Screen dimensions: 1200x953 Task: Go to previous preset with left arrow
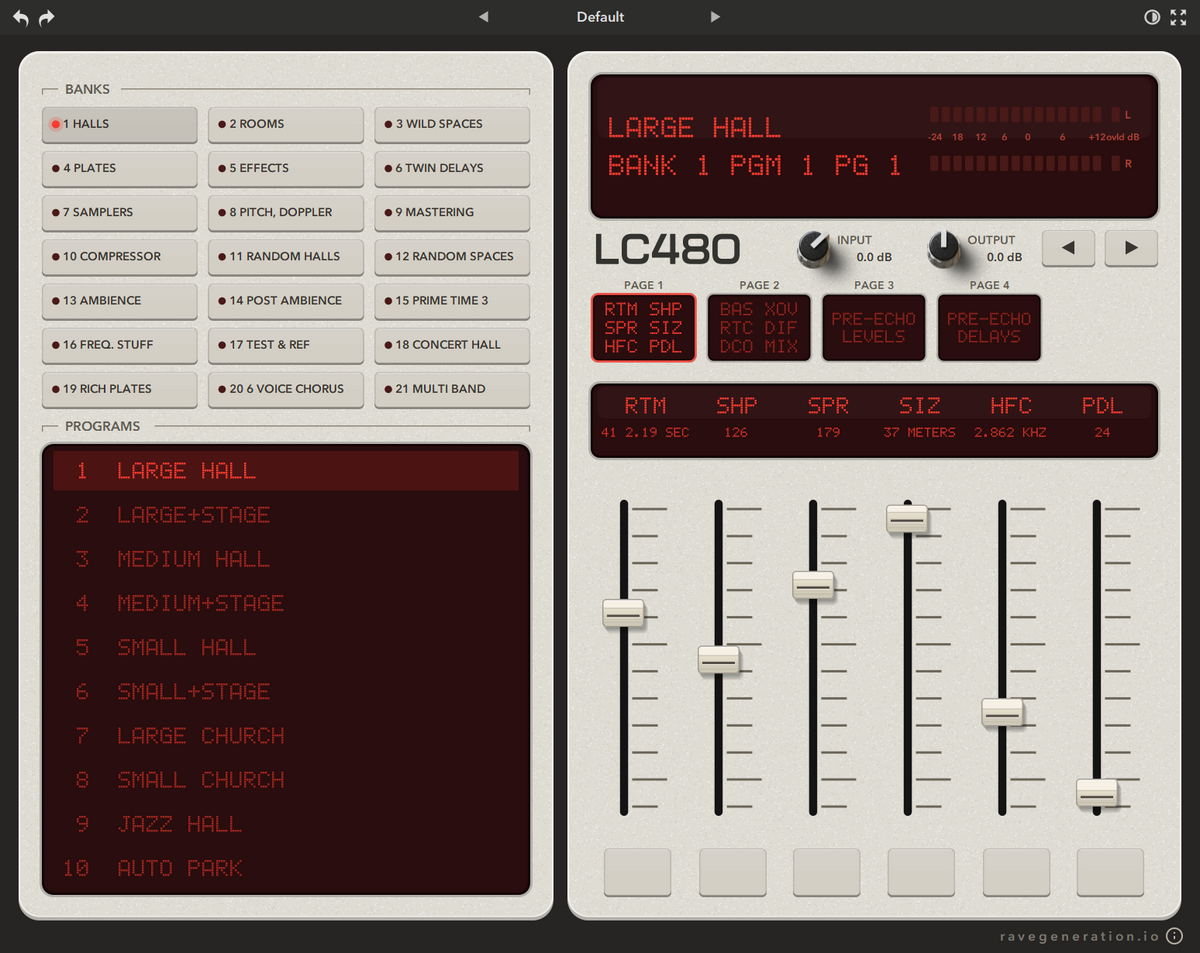tap(484, 17)
